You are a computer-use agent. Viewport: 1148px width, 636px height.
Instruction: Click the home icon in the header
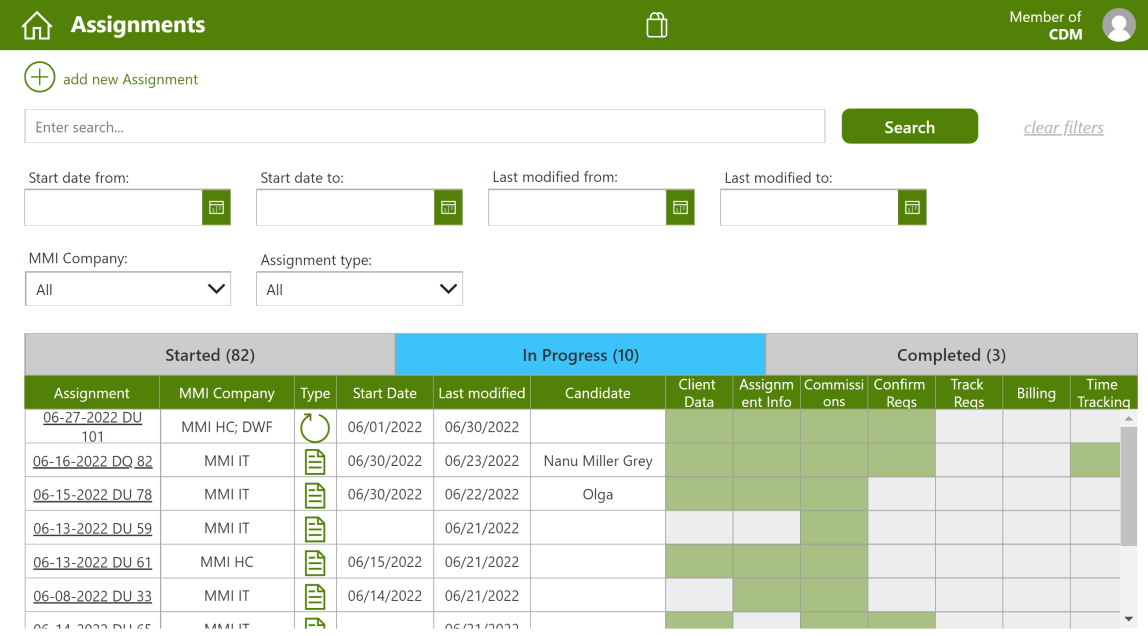(36, 24)
